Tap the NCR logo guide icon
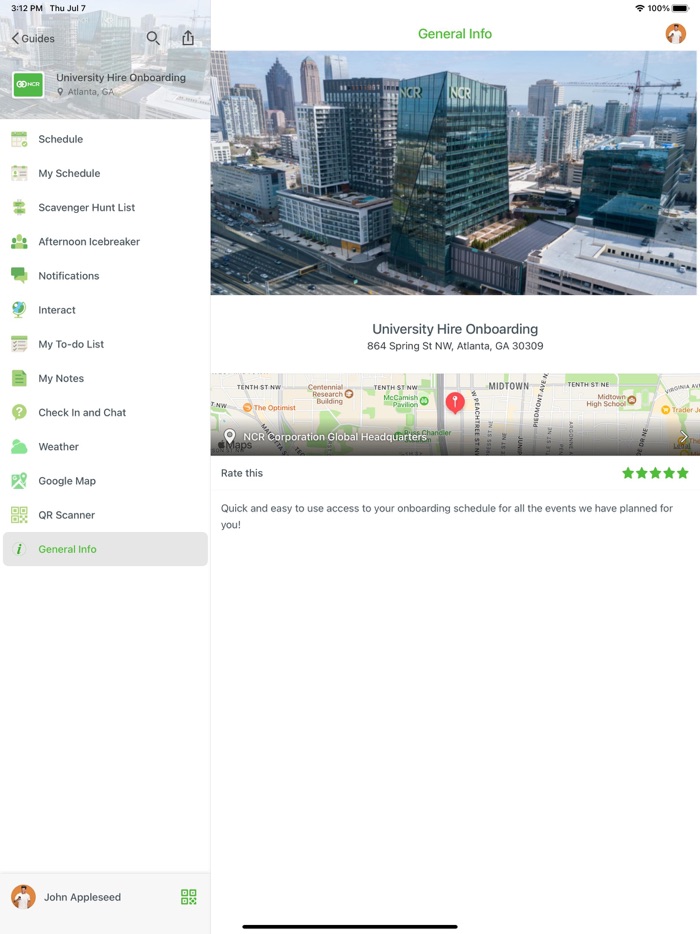The image size is (700, 934). click(28, 84)
